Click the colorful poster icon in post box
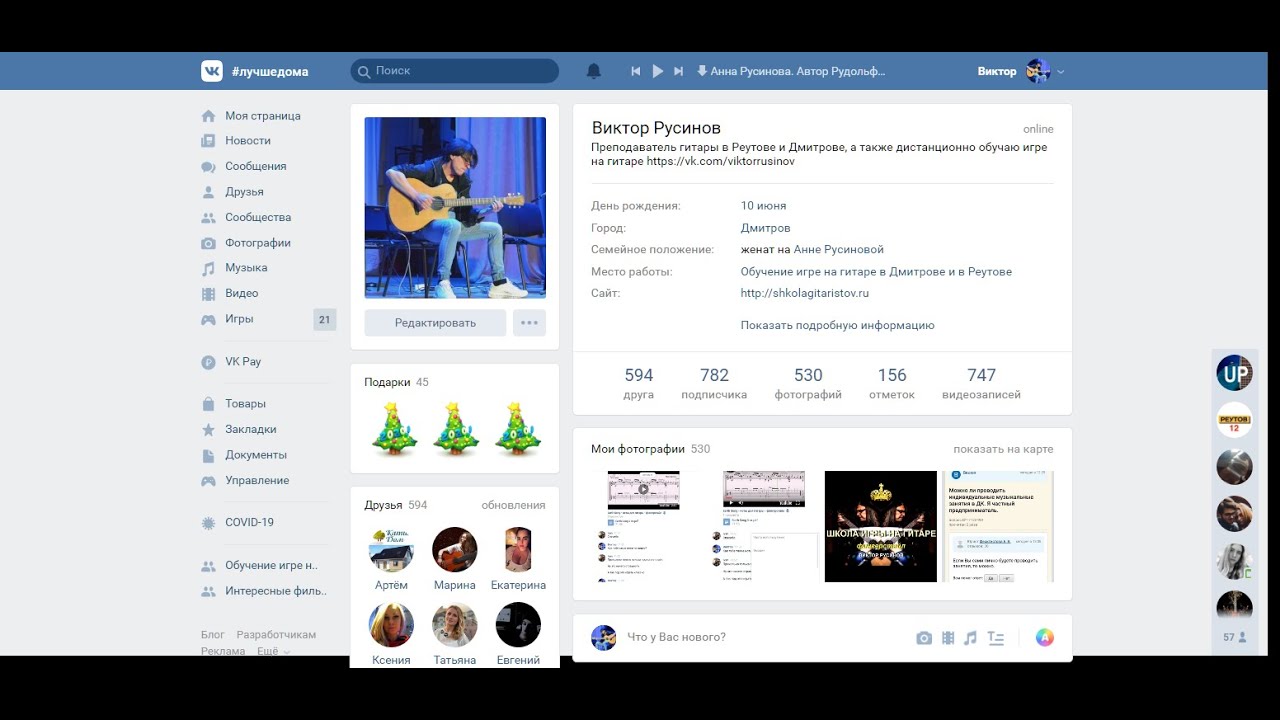1280x720 pixels. [x=1045, y=638]
